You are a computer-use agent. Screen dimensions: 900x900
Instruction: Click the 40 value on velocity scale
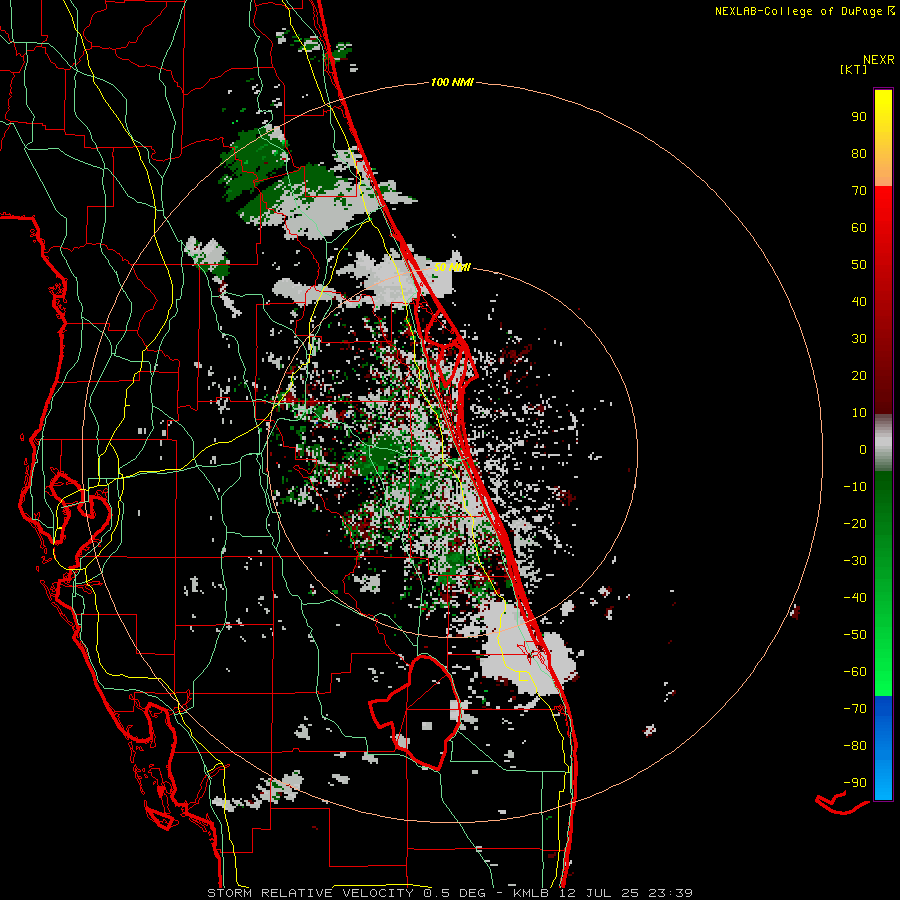coord(859,301)
